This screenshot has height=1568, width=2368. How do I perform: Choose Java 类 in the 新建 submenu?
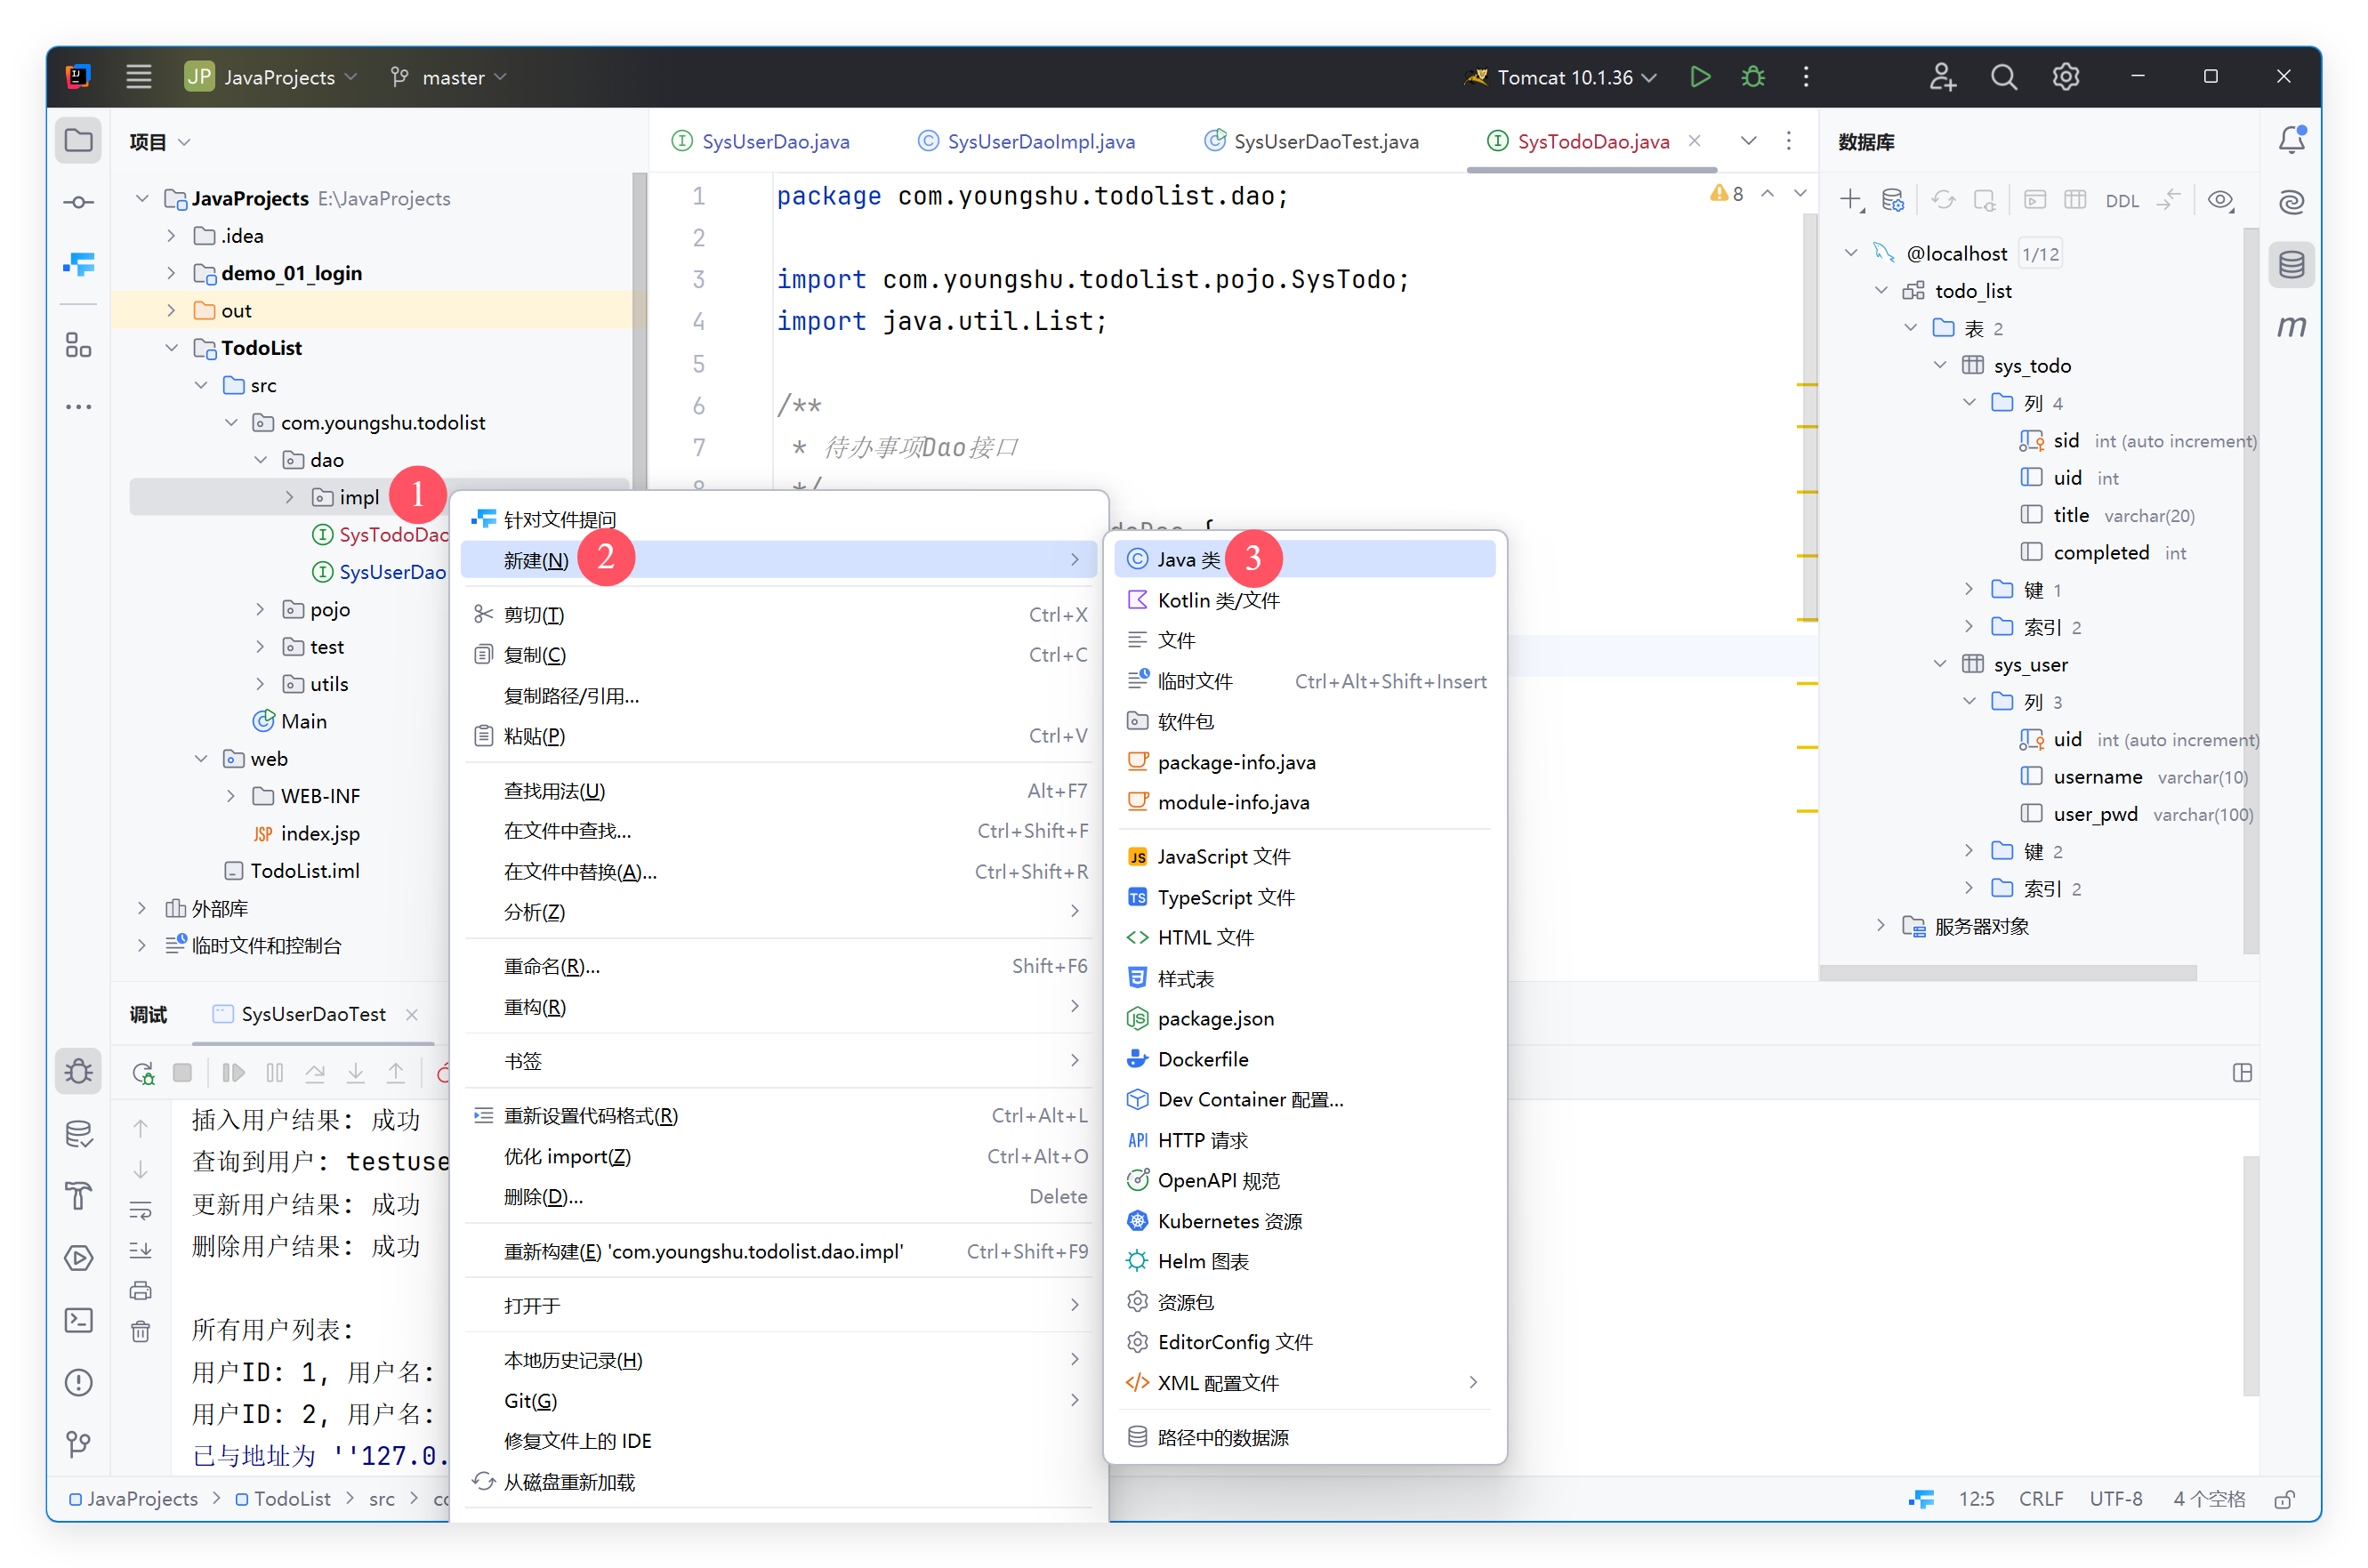(x=1304, y=559)
